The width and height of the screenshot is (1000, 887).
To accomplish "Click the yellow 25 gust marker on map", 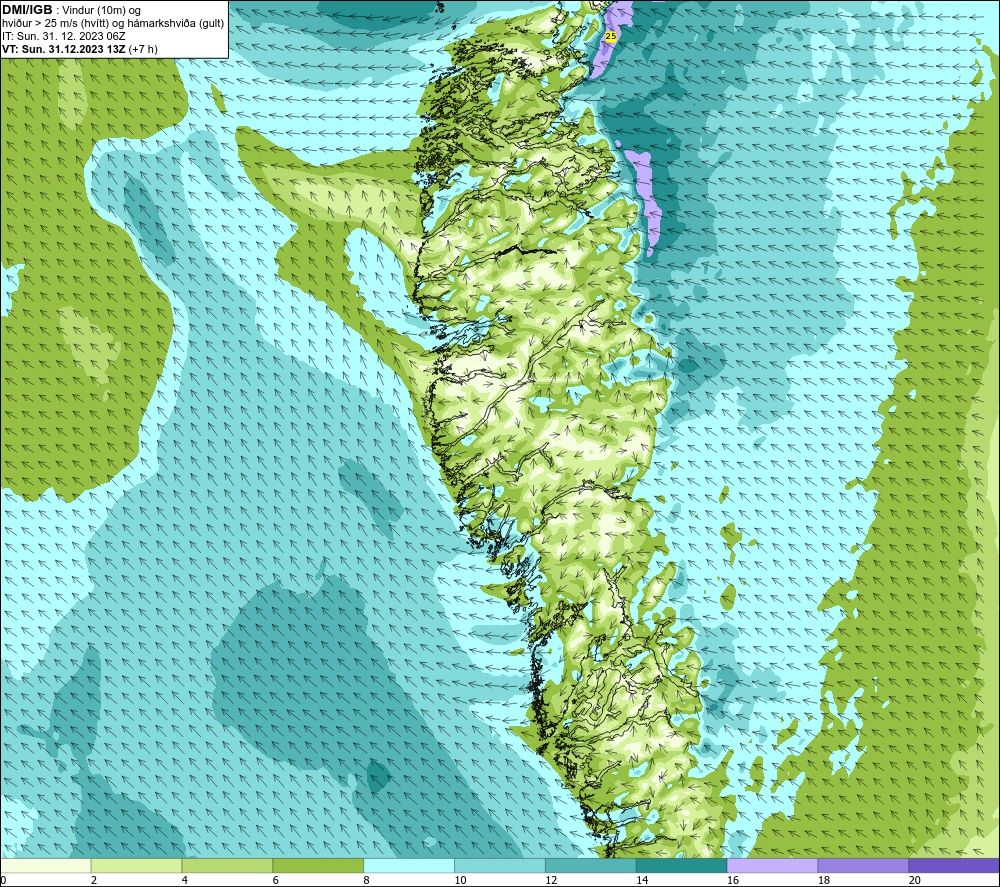I will 610,36.
